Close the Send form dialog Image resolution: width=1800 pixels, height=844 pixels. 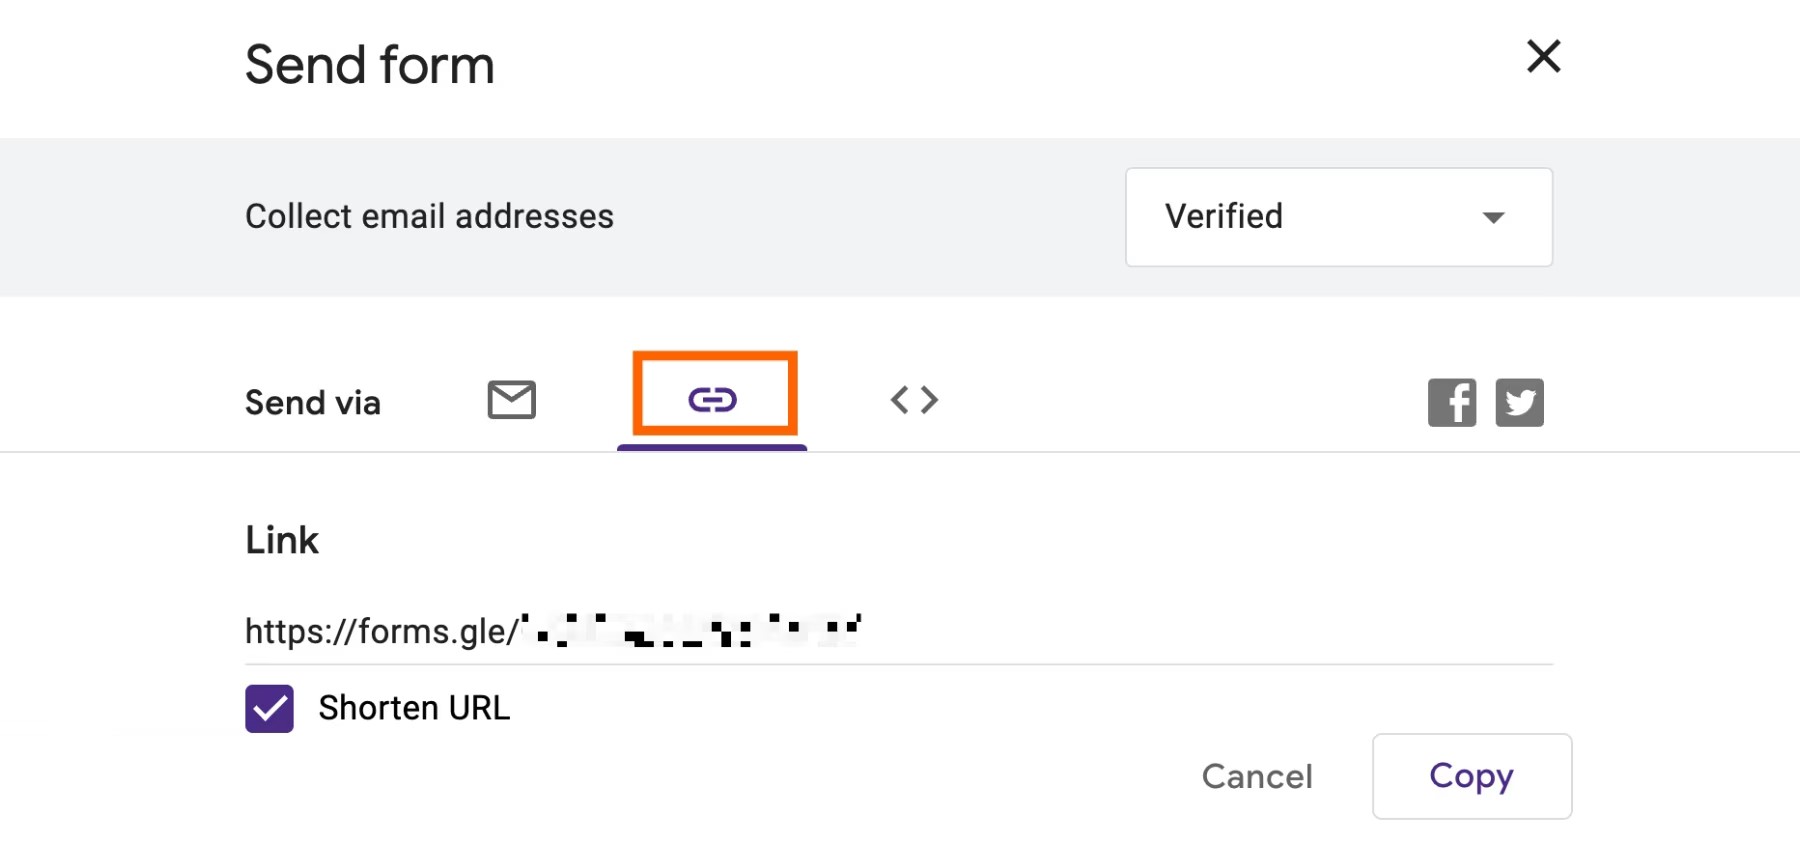click(1544, 56)
